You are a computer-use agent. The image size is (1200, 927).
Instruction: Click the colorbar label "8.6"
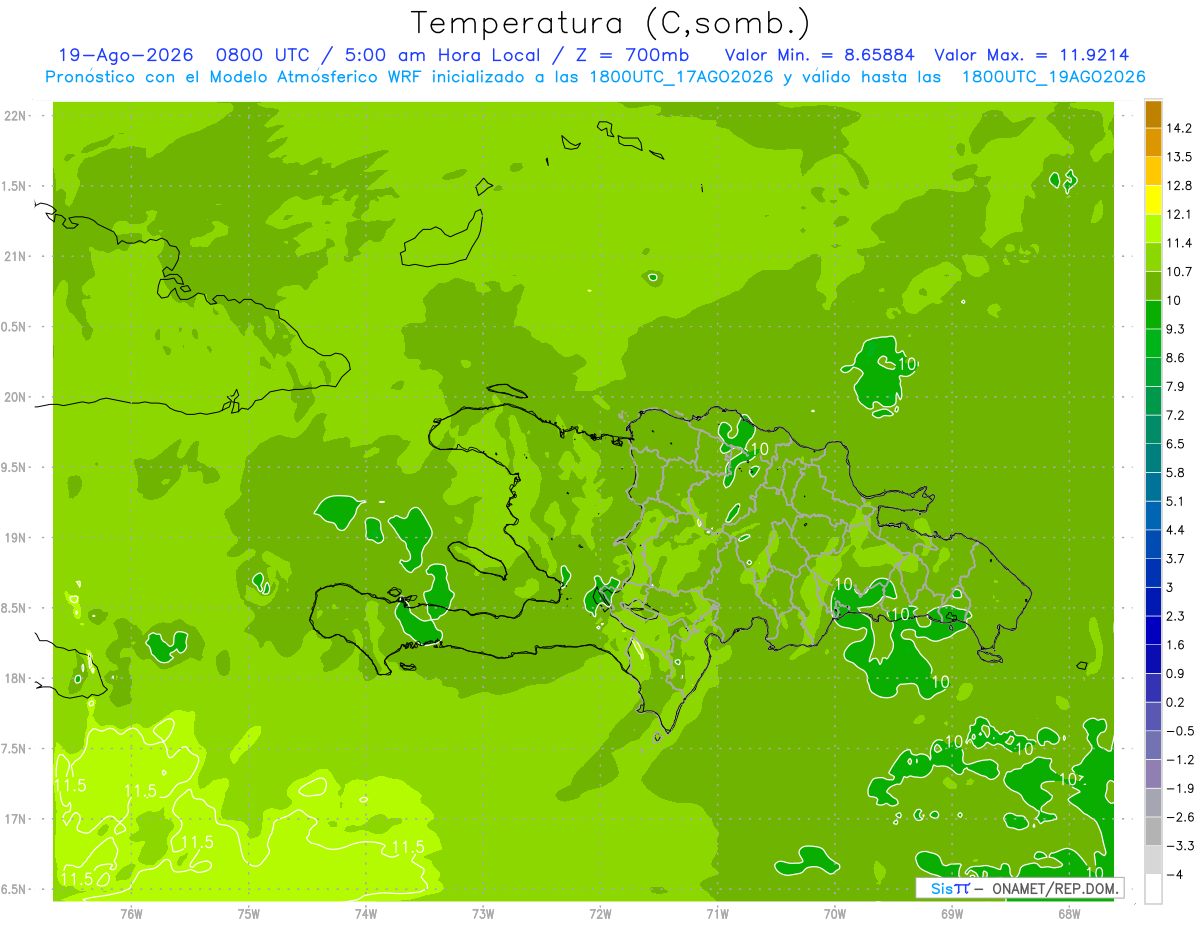click(1176, 358)
